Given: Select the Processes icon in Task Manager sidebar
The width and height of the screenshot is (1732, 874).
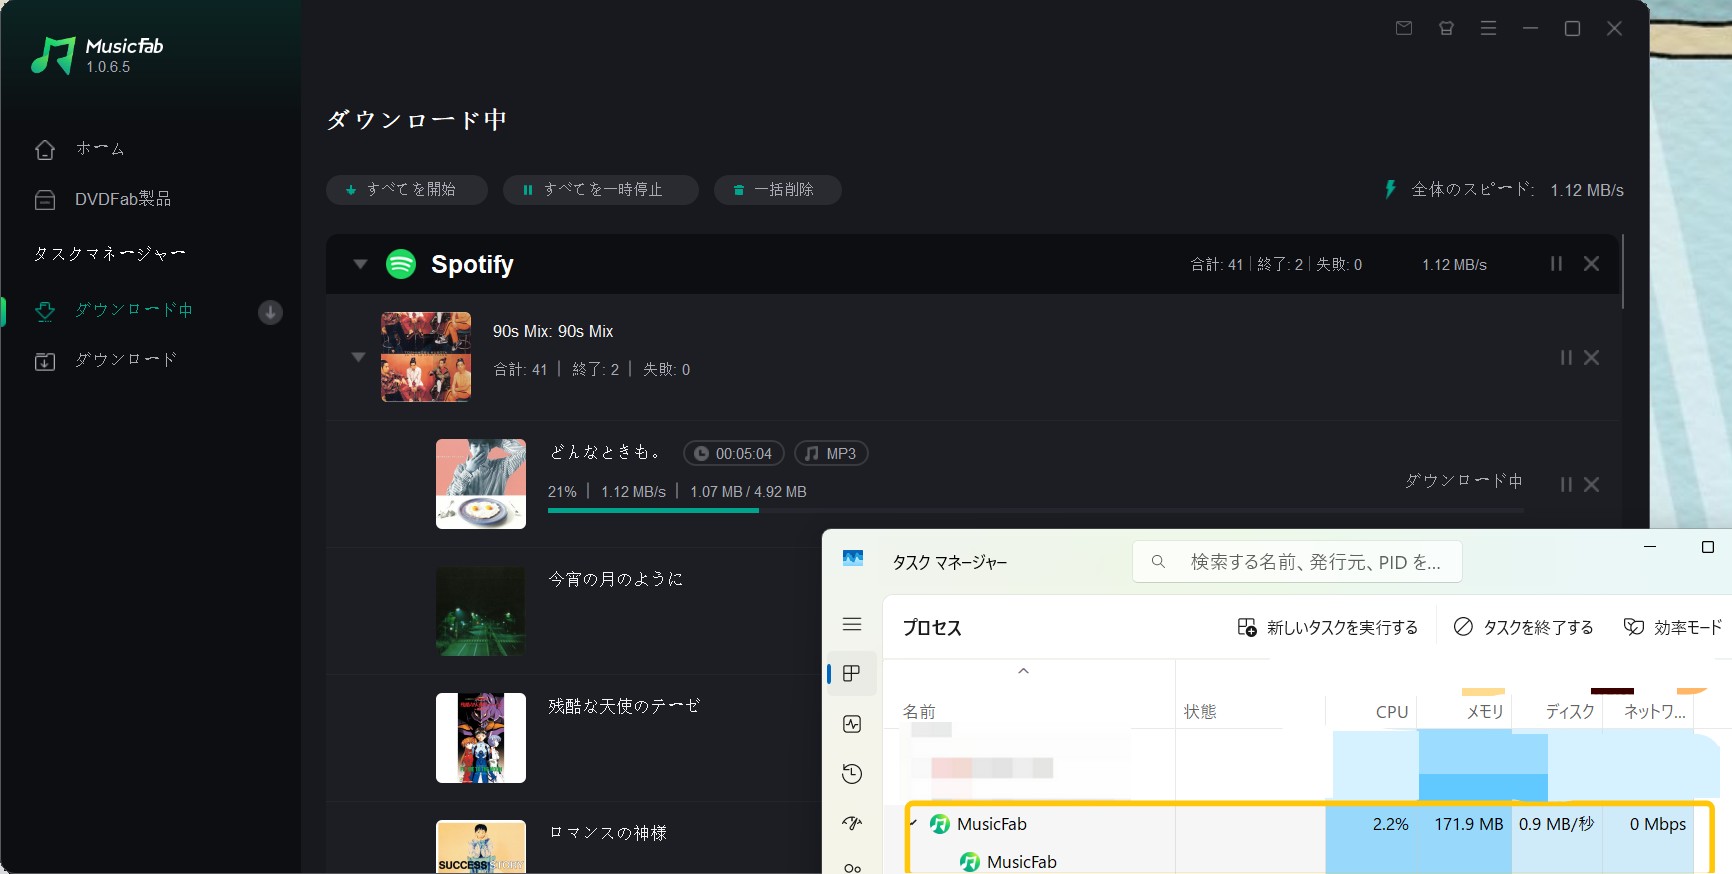Looking at the screenshot, I should pyautogui.click(x=852, y=674).
